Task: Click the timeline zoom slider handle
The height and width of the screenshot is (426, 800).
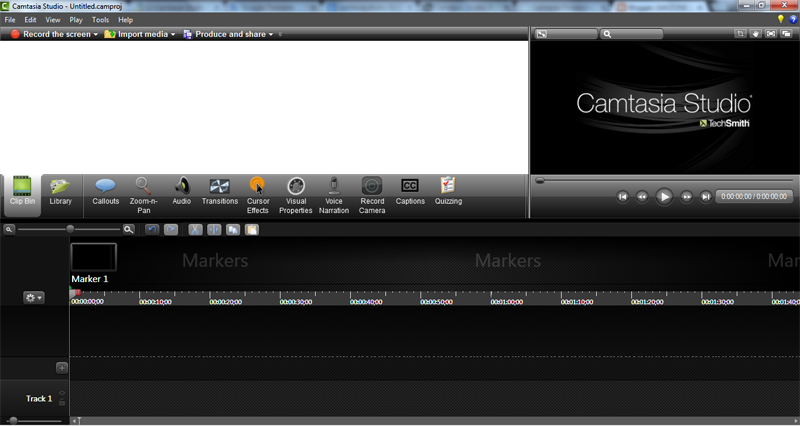Action: 70,229
